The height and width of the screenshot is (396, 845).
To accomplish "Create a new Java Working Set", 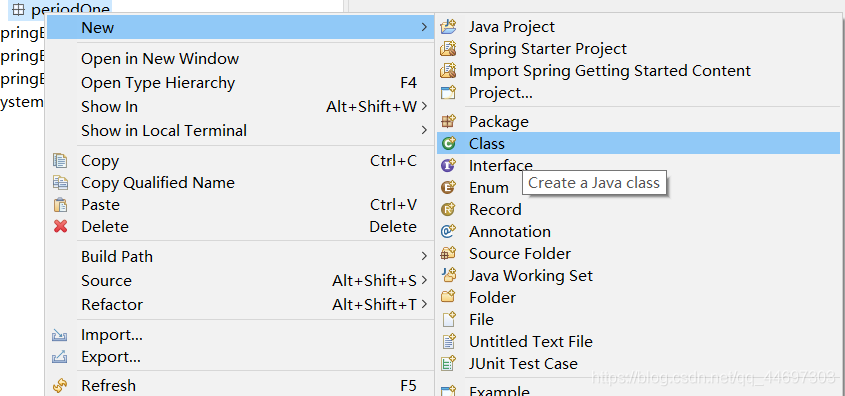I will (x=639, y=275).
